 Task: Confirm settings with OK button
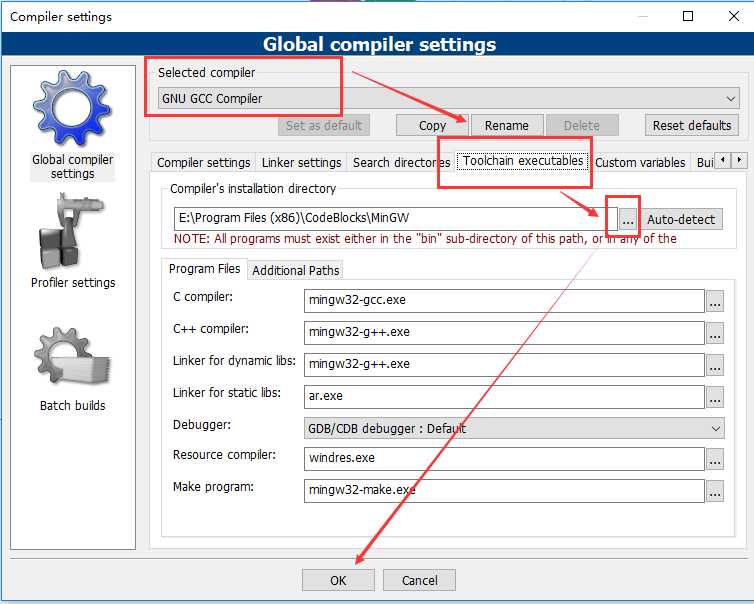pyautogui.click(x=338, y=580)
